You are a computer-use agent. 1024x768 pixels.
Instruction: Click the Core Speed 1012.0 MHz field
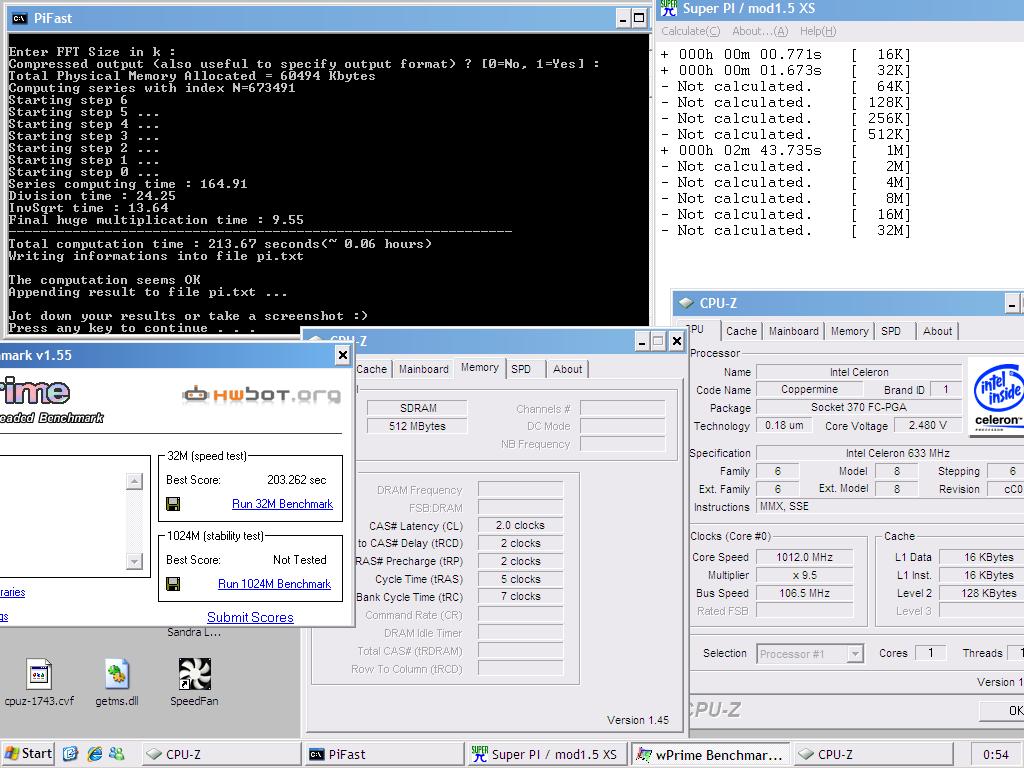(x=804, y=557)
